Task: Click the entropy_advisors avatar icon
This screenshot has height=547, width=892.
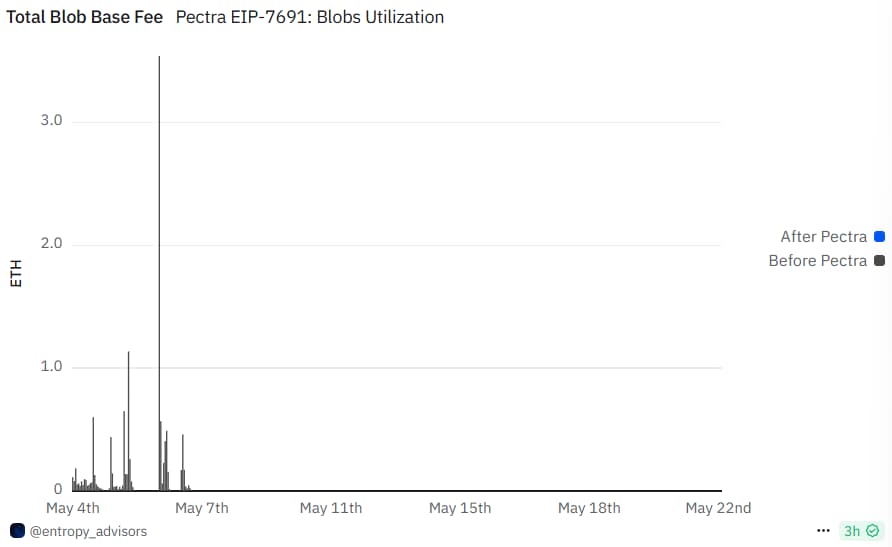Action: pos(17,530)
